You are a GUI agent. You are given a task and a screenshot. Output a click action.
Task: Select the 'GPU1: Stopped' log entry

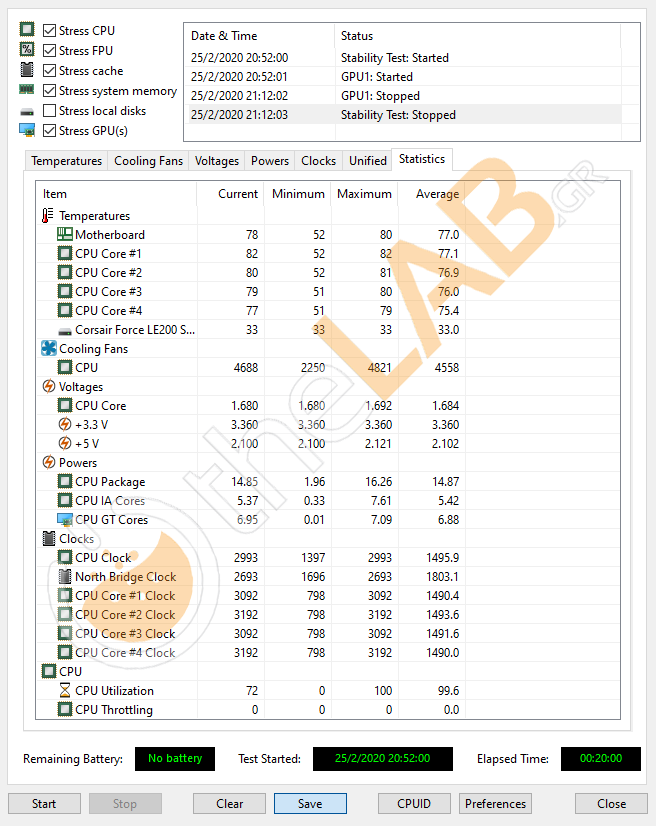pyautogui.click(x=403, y=96)
